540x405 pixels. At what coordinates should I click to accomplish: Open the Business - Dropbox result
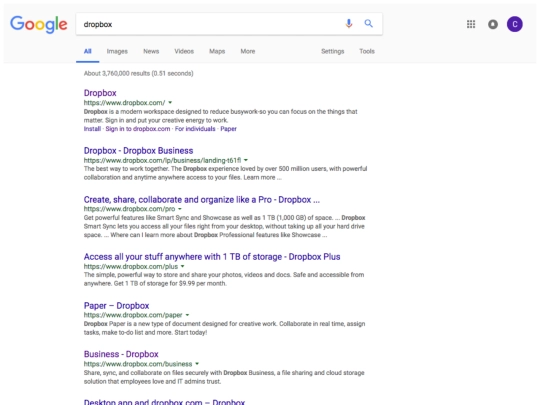pyautogui.click(x=121, y=354)
